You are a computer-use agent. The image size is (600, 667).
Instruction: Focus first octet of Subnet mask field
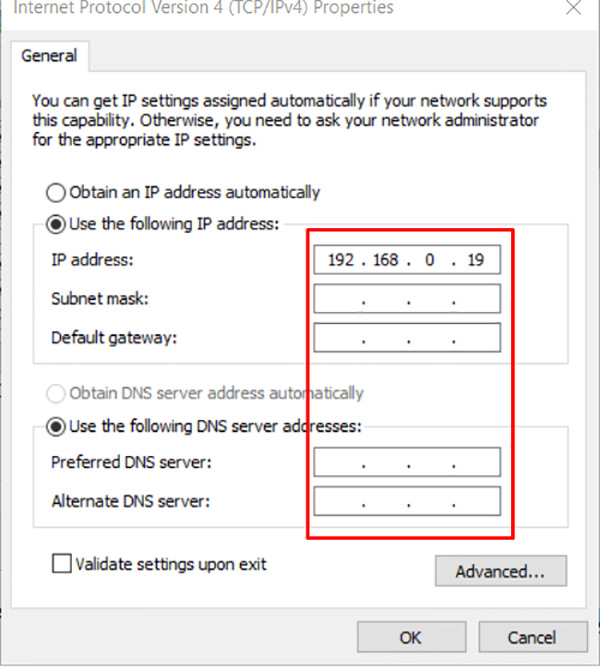point(339,299)
